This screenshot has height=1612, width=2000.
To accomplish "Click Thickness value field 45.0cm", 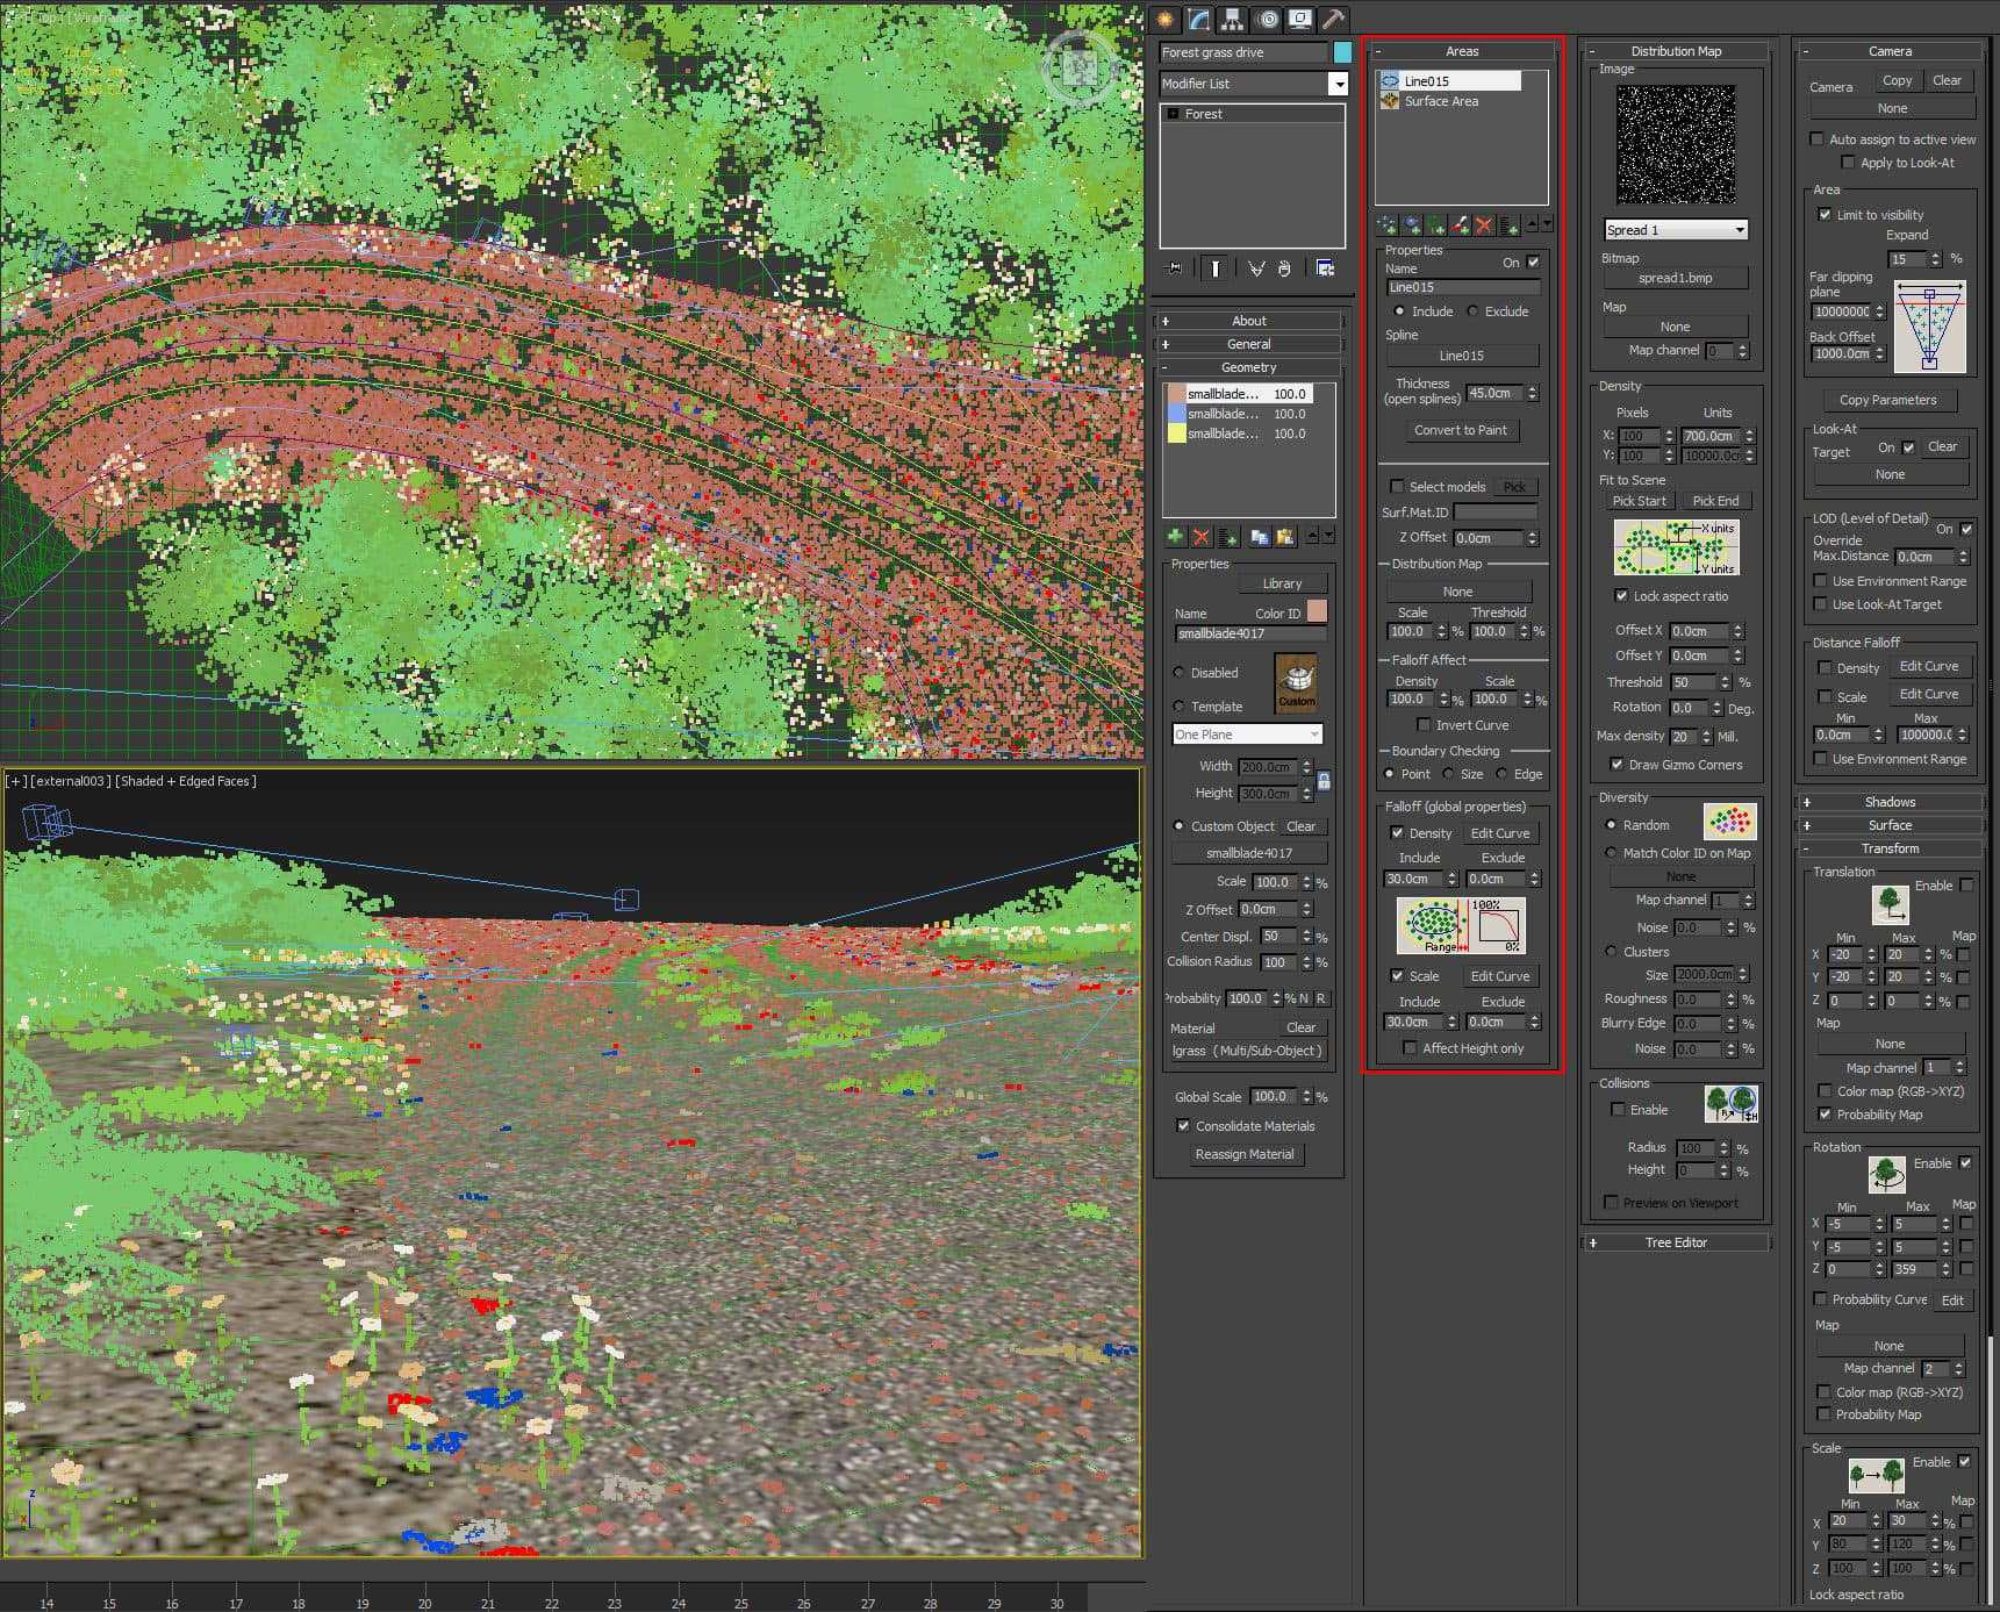I will pos(1495,393).
